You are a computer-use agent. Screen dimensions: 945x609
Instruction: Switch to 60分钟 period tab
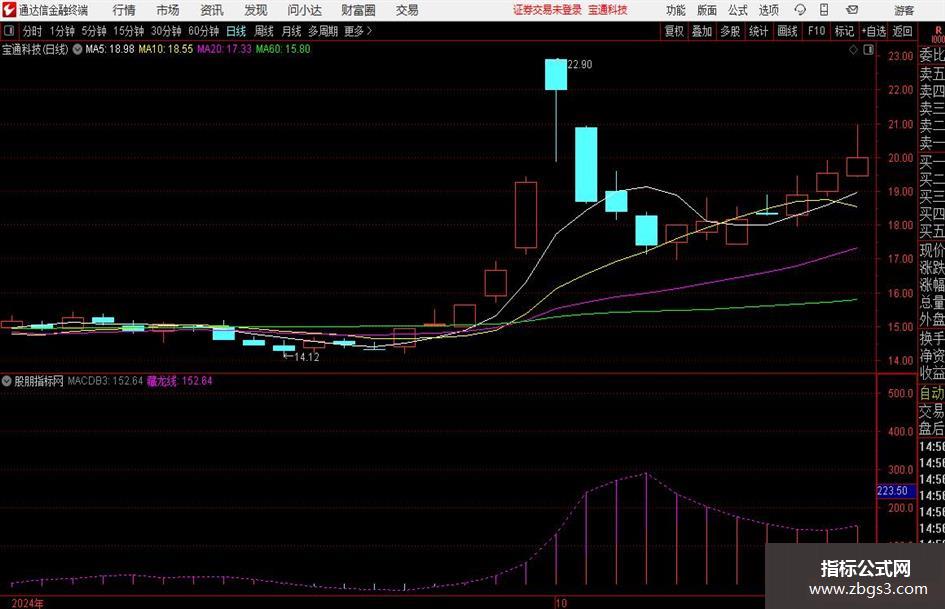203,31
